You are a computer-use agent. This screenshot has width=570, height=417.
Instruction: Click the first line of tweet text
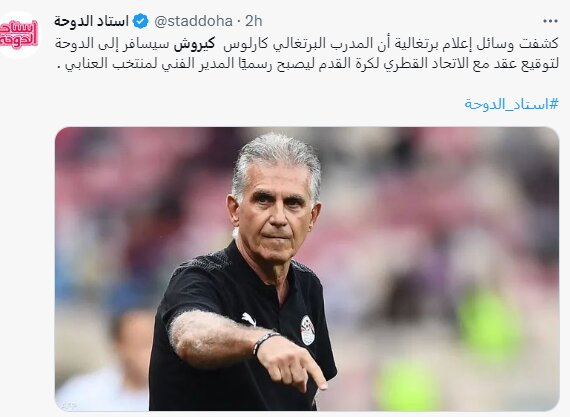click(307, 44)
